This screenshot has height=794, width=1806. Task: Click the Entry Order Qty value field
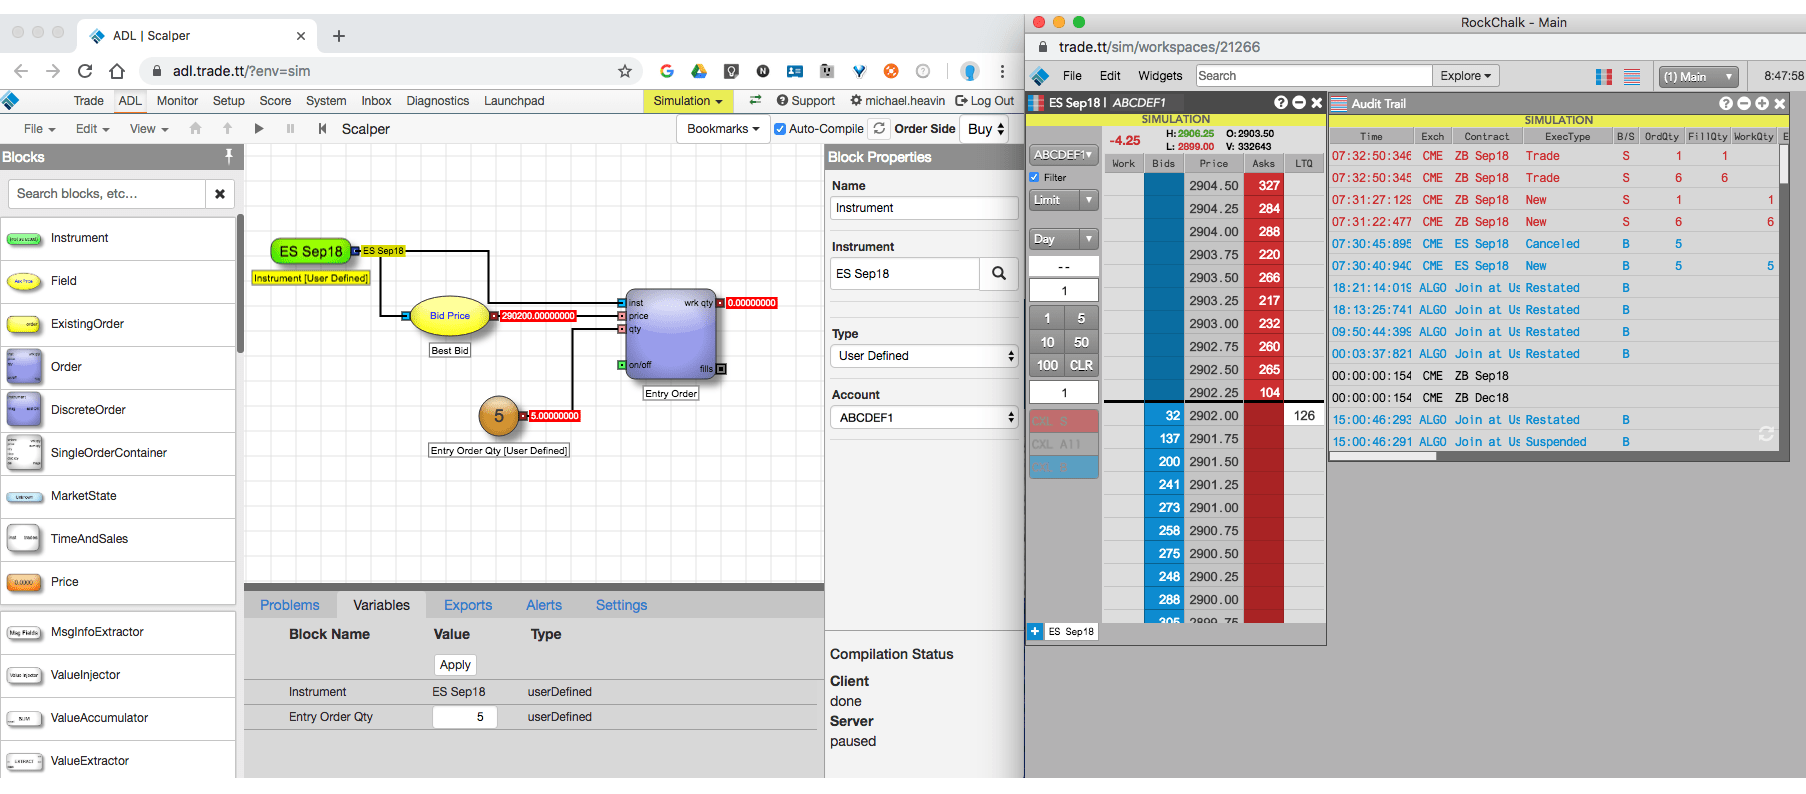[465, 717]
